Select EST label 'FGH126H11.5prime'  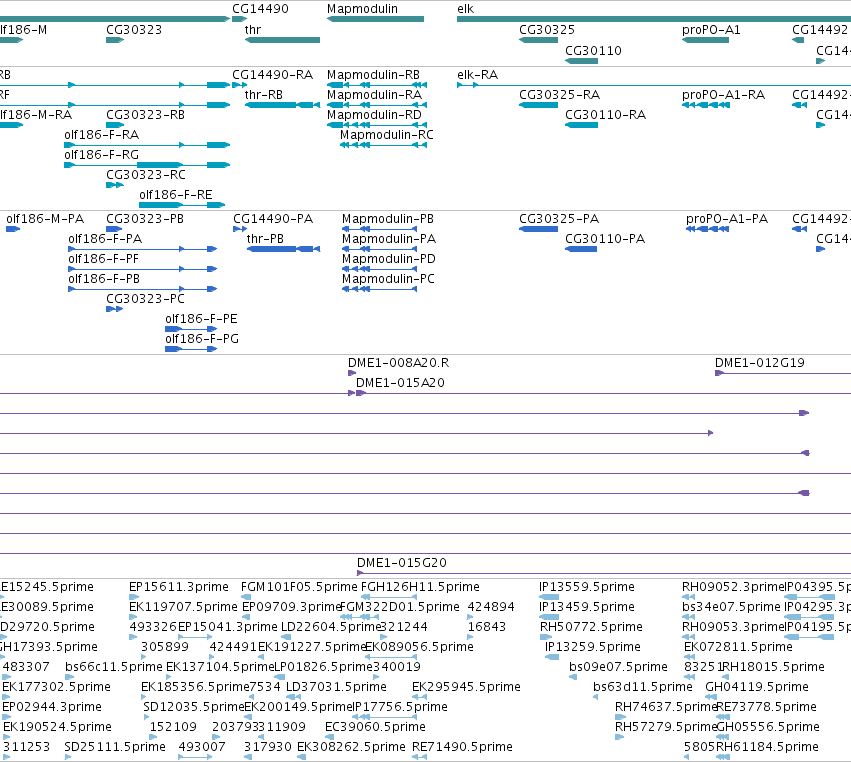coord(420,587)
